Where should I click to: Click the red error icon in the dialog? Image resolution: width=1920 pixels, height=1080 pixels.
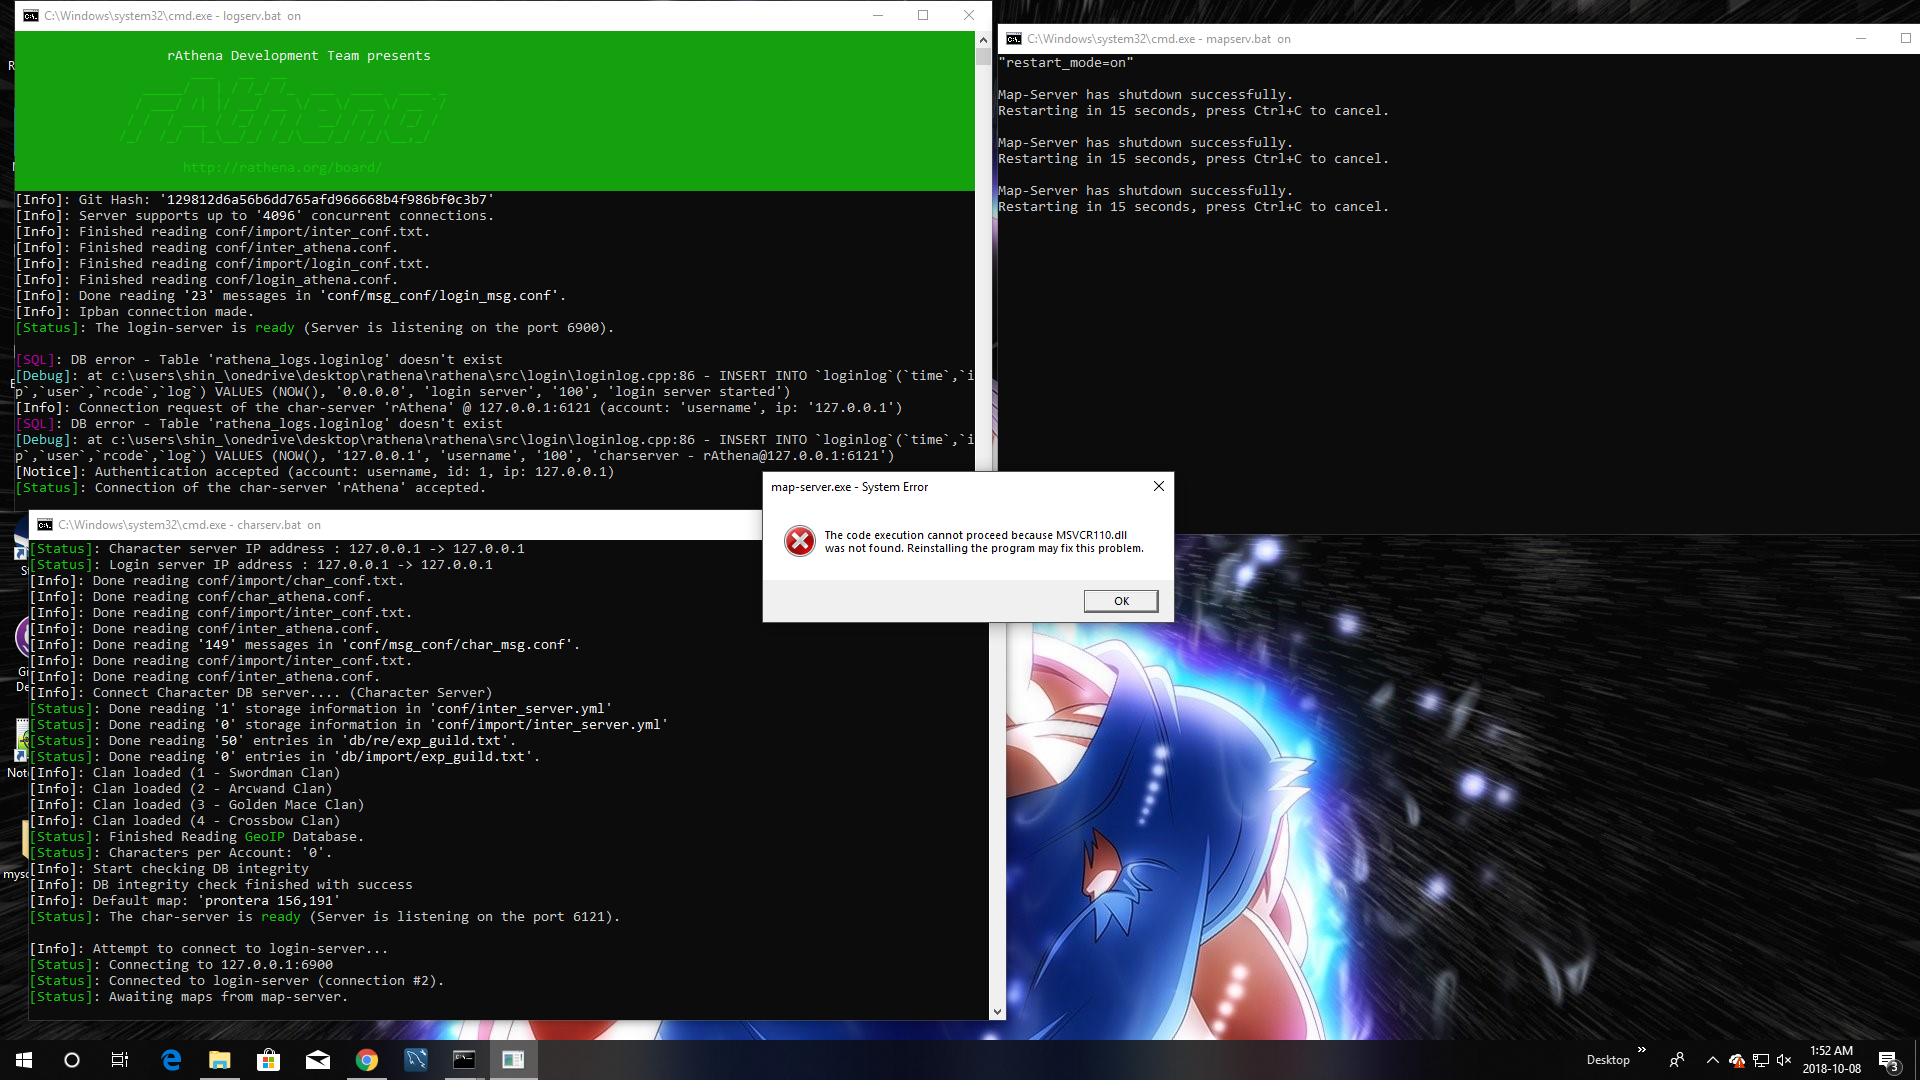799,541
